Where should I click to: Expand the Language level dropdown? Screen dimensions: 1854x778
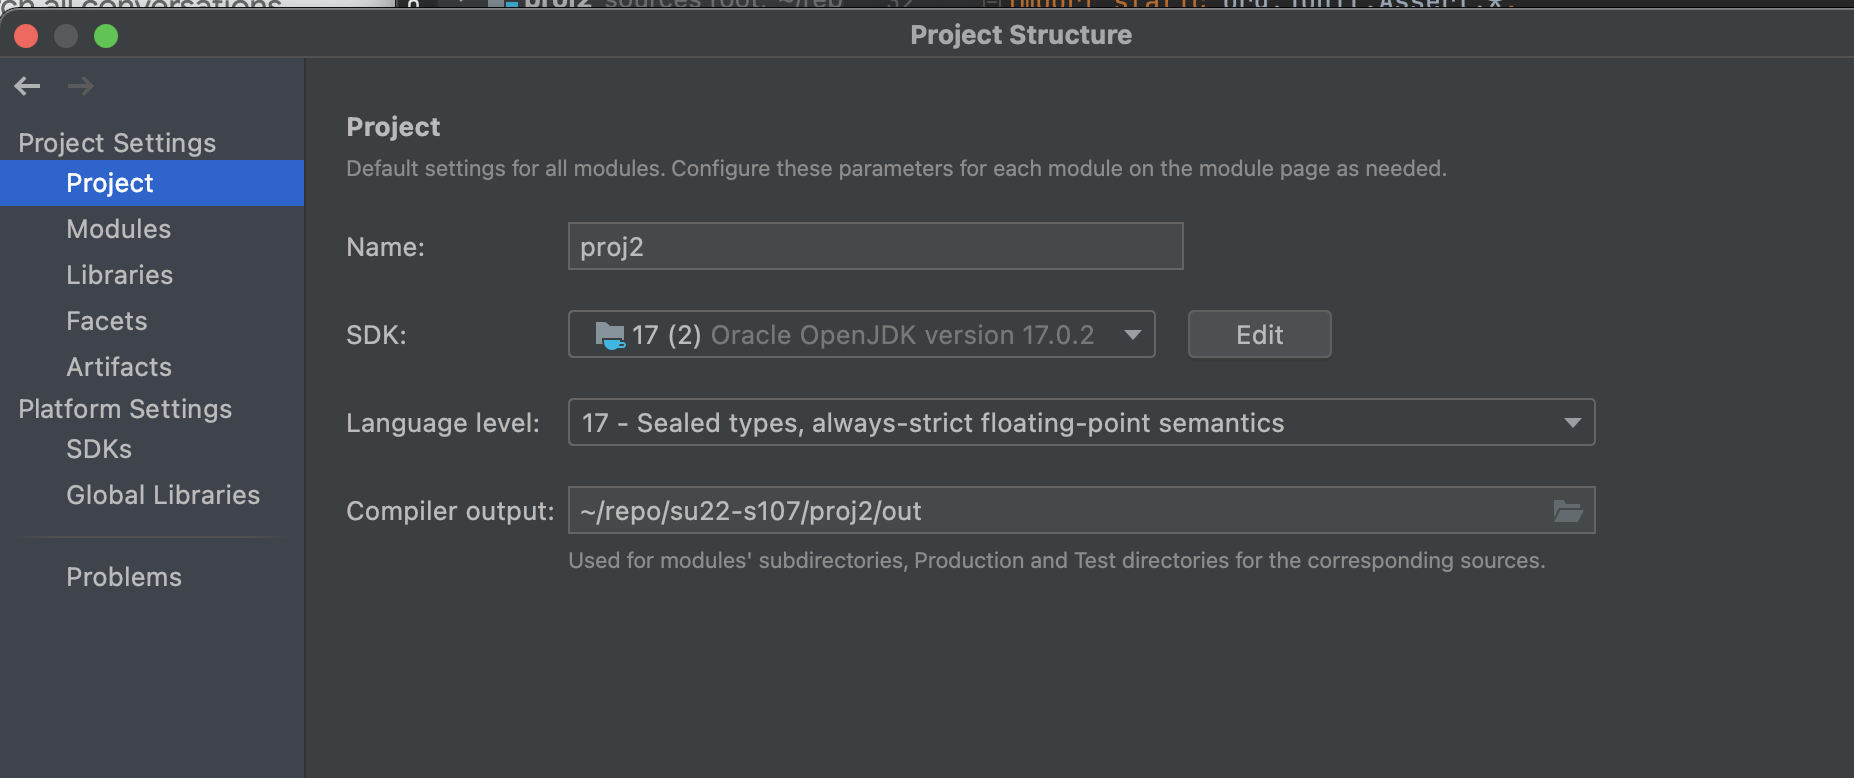pos(1572,423)
